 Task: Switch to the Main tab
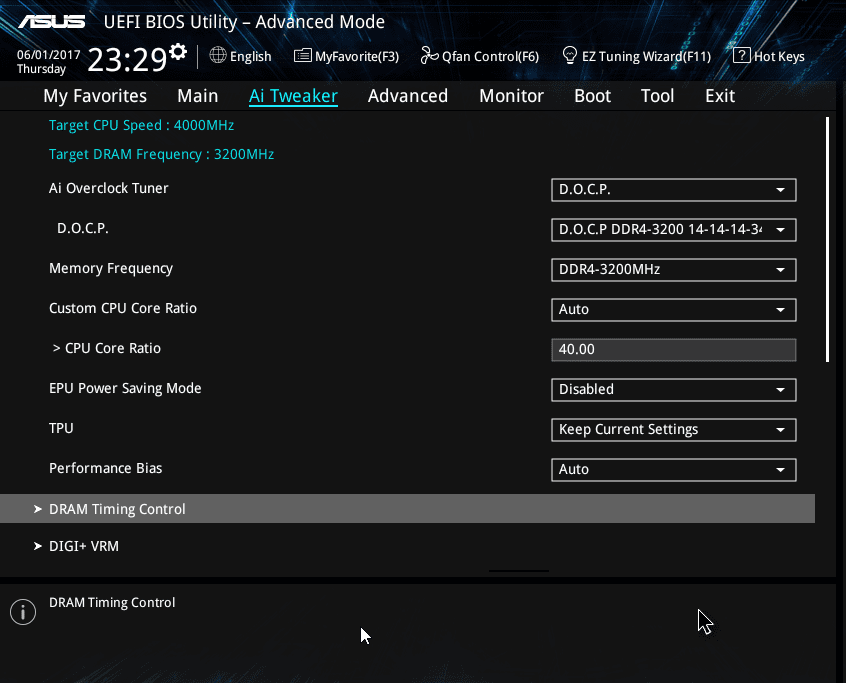point(197,96)
